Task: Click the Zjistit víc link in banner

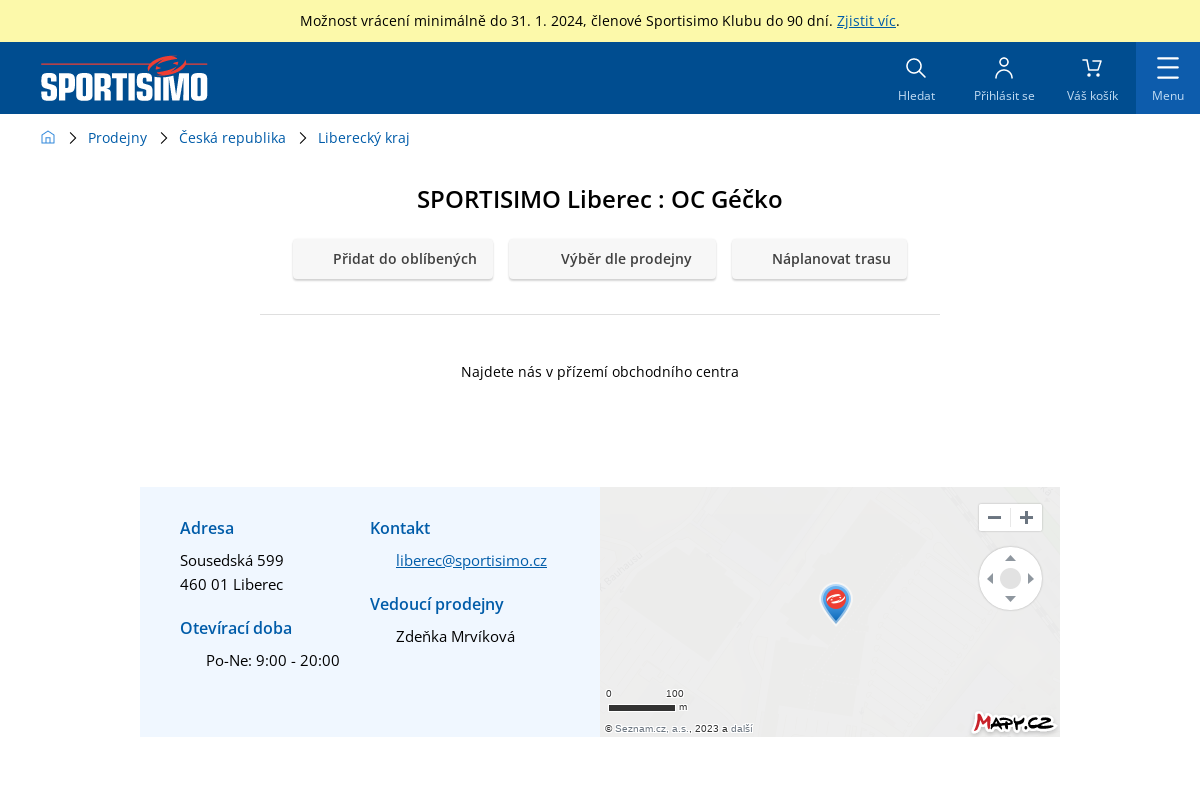Action: (x=866, y=21)
